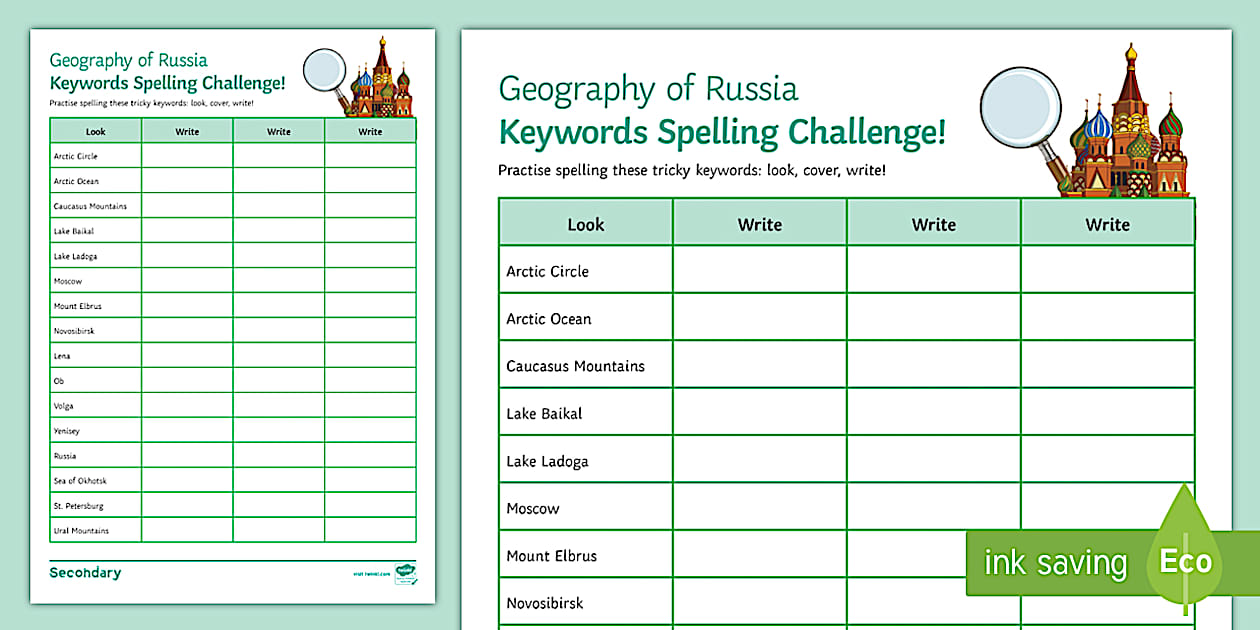The height and width of the screenshot is (630, 1260).
Task: Click St. Basil's Cathedral illustration on the right page
Action: 1130,130
